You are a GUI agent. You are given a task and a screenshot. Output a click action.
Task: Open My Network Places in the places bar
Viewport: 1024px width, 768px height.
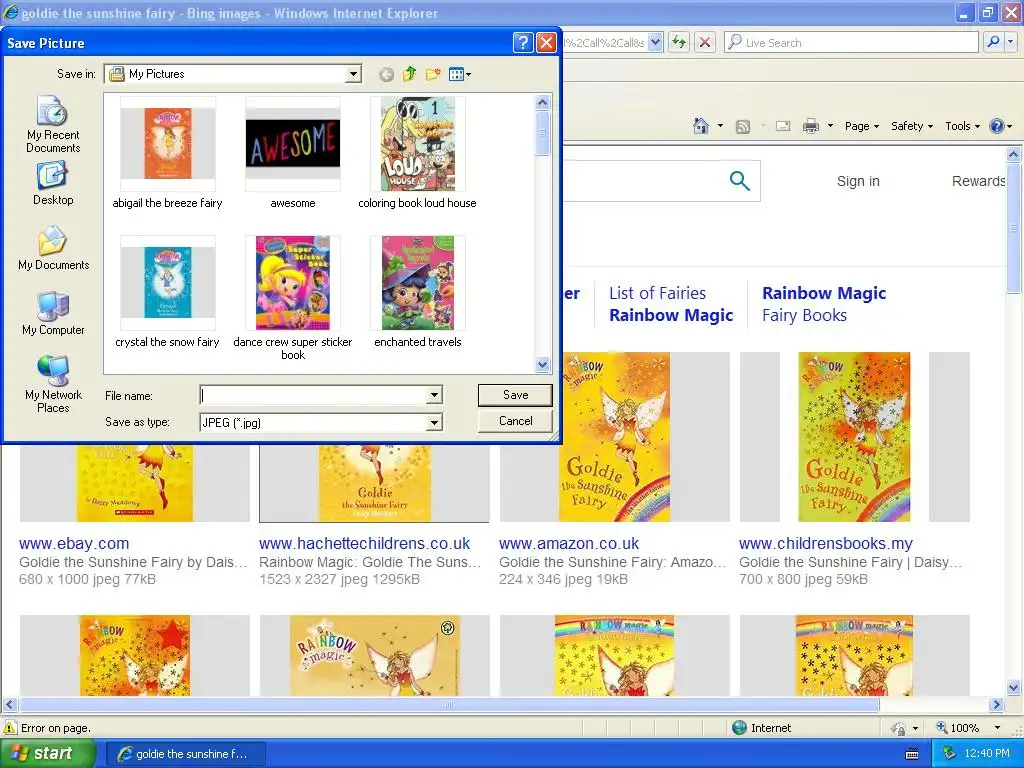[53, 384]
